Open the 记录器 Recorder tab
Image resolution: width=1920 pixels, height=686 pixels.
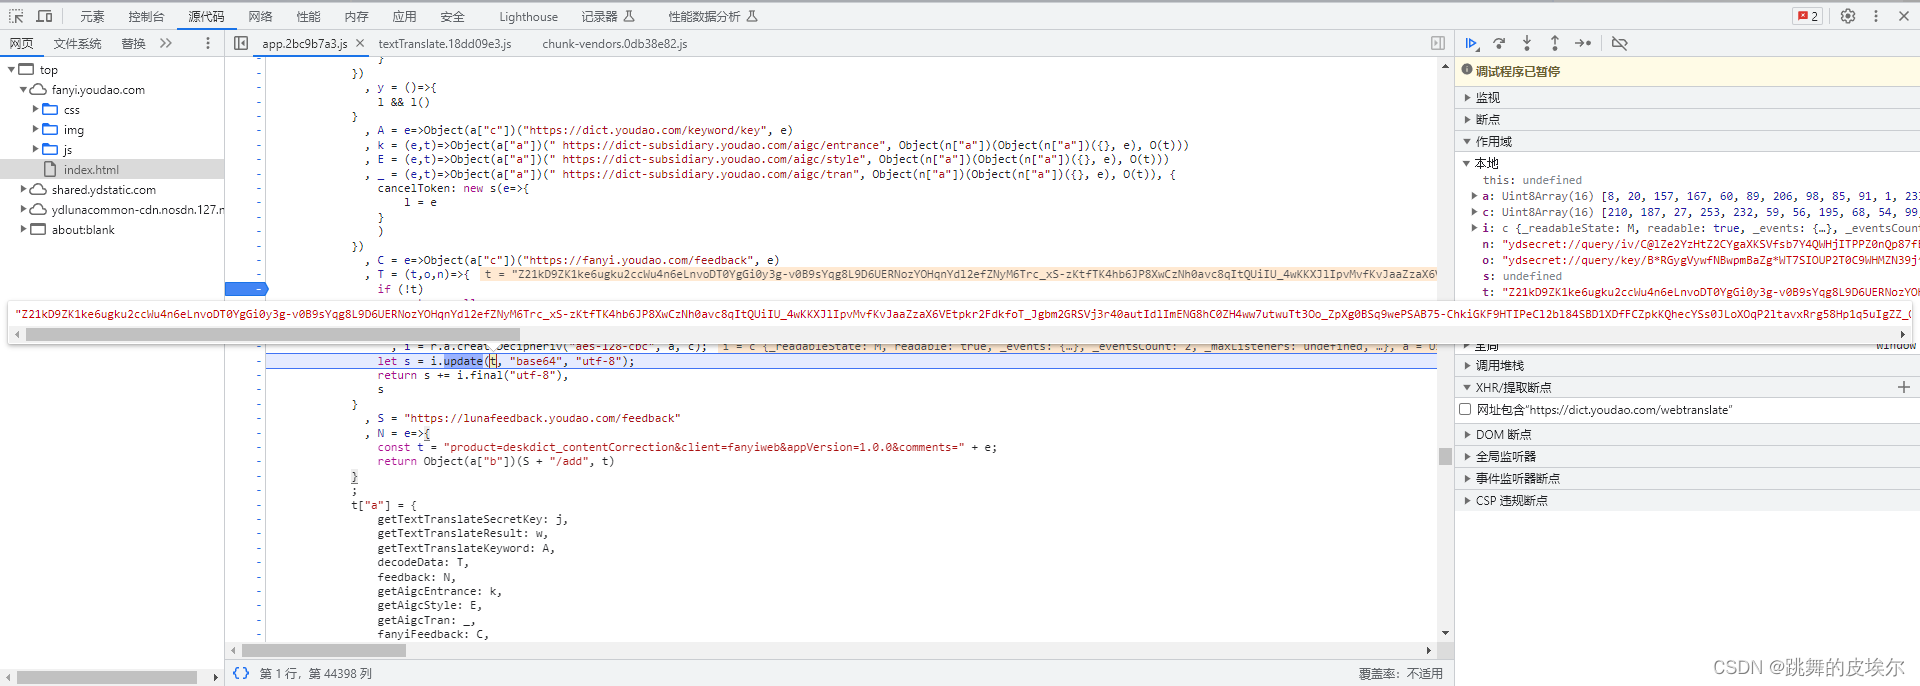pyautogui.click(x=608, y=16)
